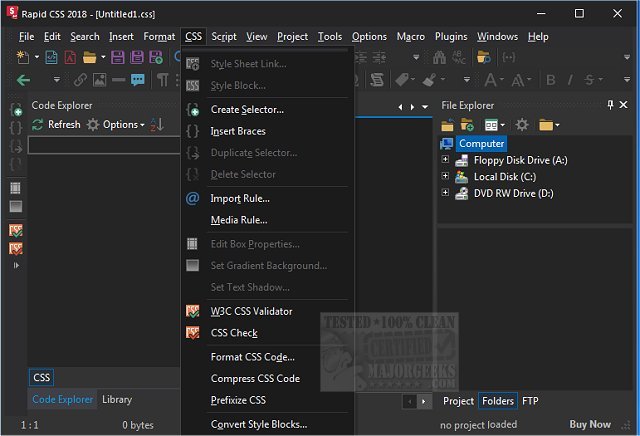Click the tag icon in format toolbar
The image size is (640, 436).
pyautogui.click(x=402, y=80)
